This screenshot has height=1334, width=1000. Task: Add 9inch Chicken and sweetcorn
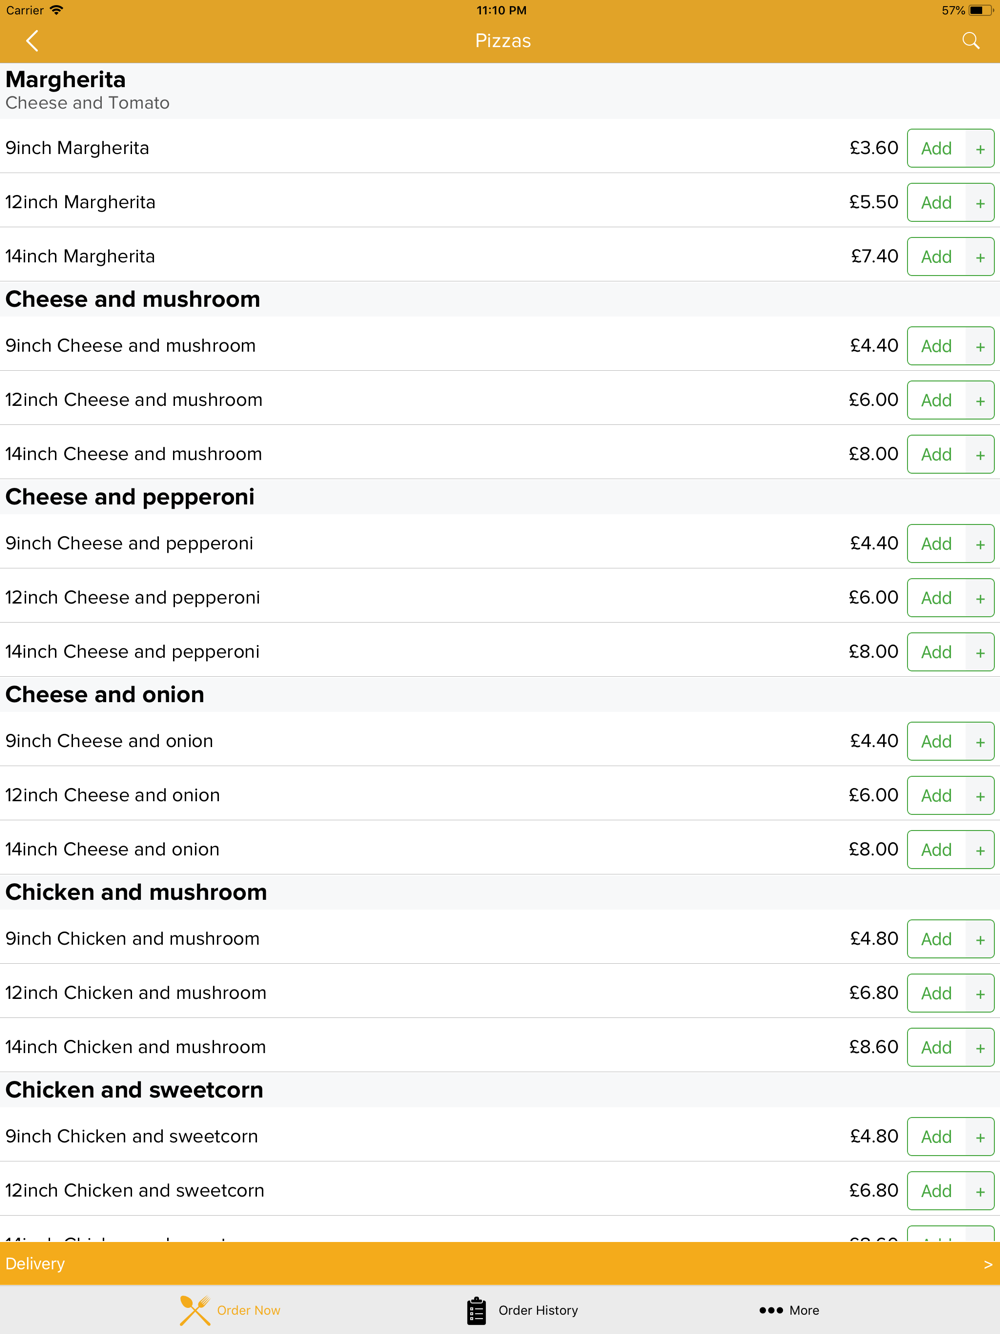(x=937, y=1137)
